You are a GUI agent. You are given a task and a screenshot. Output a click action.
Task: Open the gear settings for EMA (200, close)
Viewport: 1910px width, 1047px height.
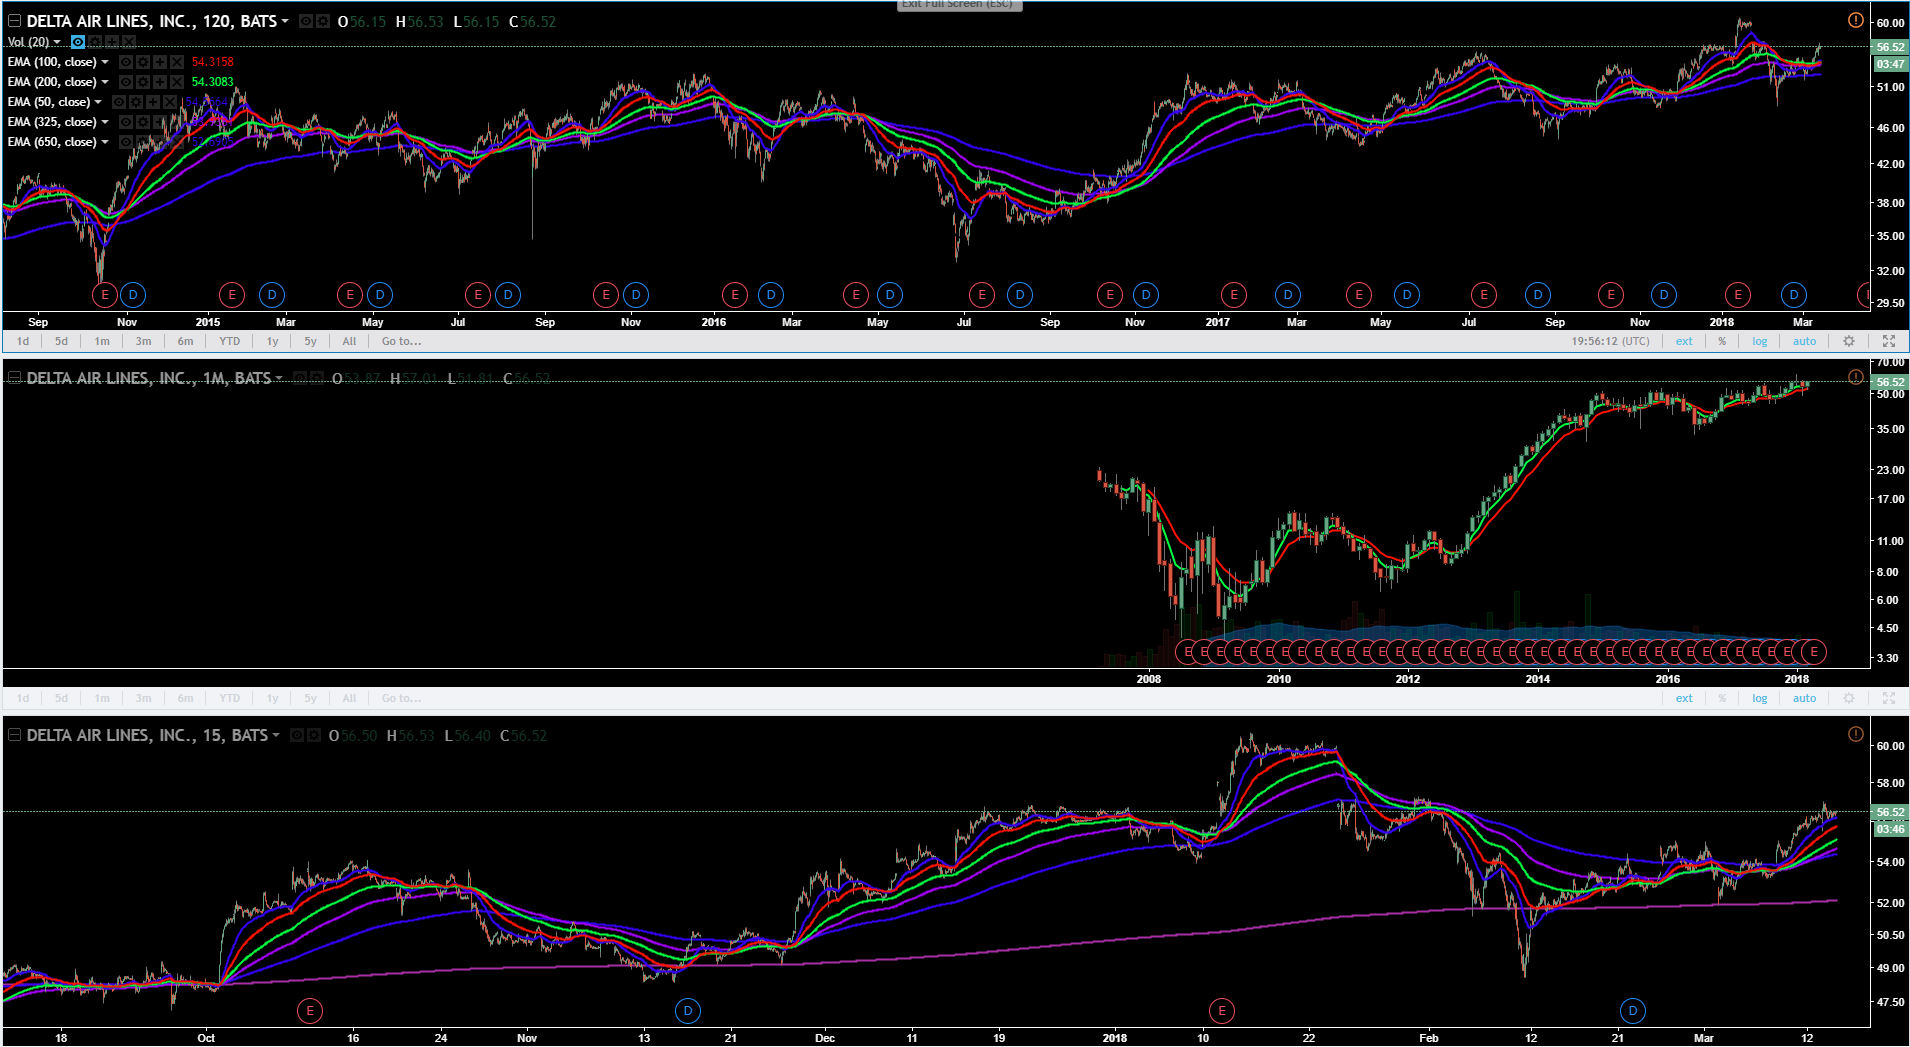pyautogui.click(x=143, y=82)
